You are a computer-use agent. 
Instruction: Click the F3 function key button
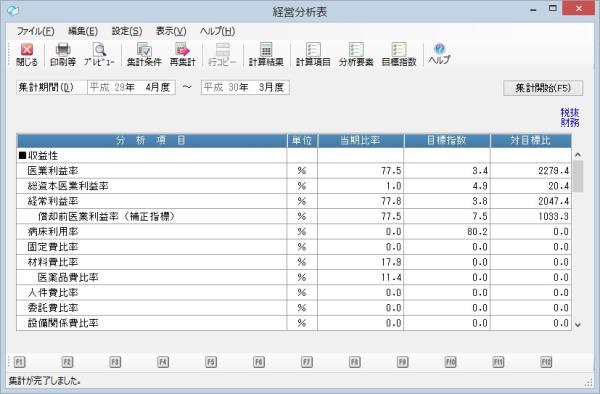click(x=115, y=362)
